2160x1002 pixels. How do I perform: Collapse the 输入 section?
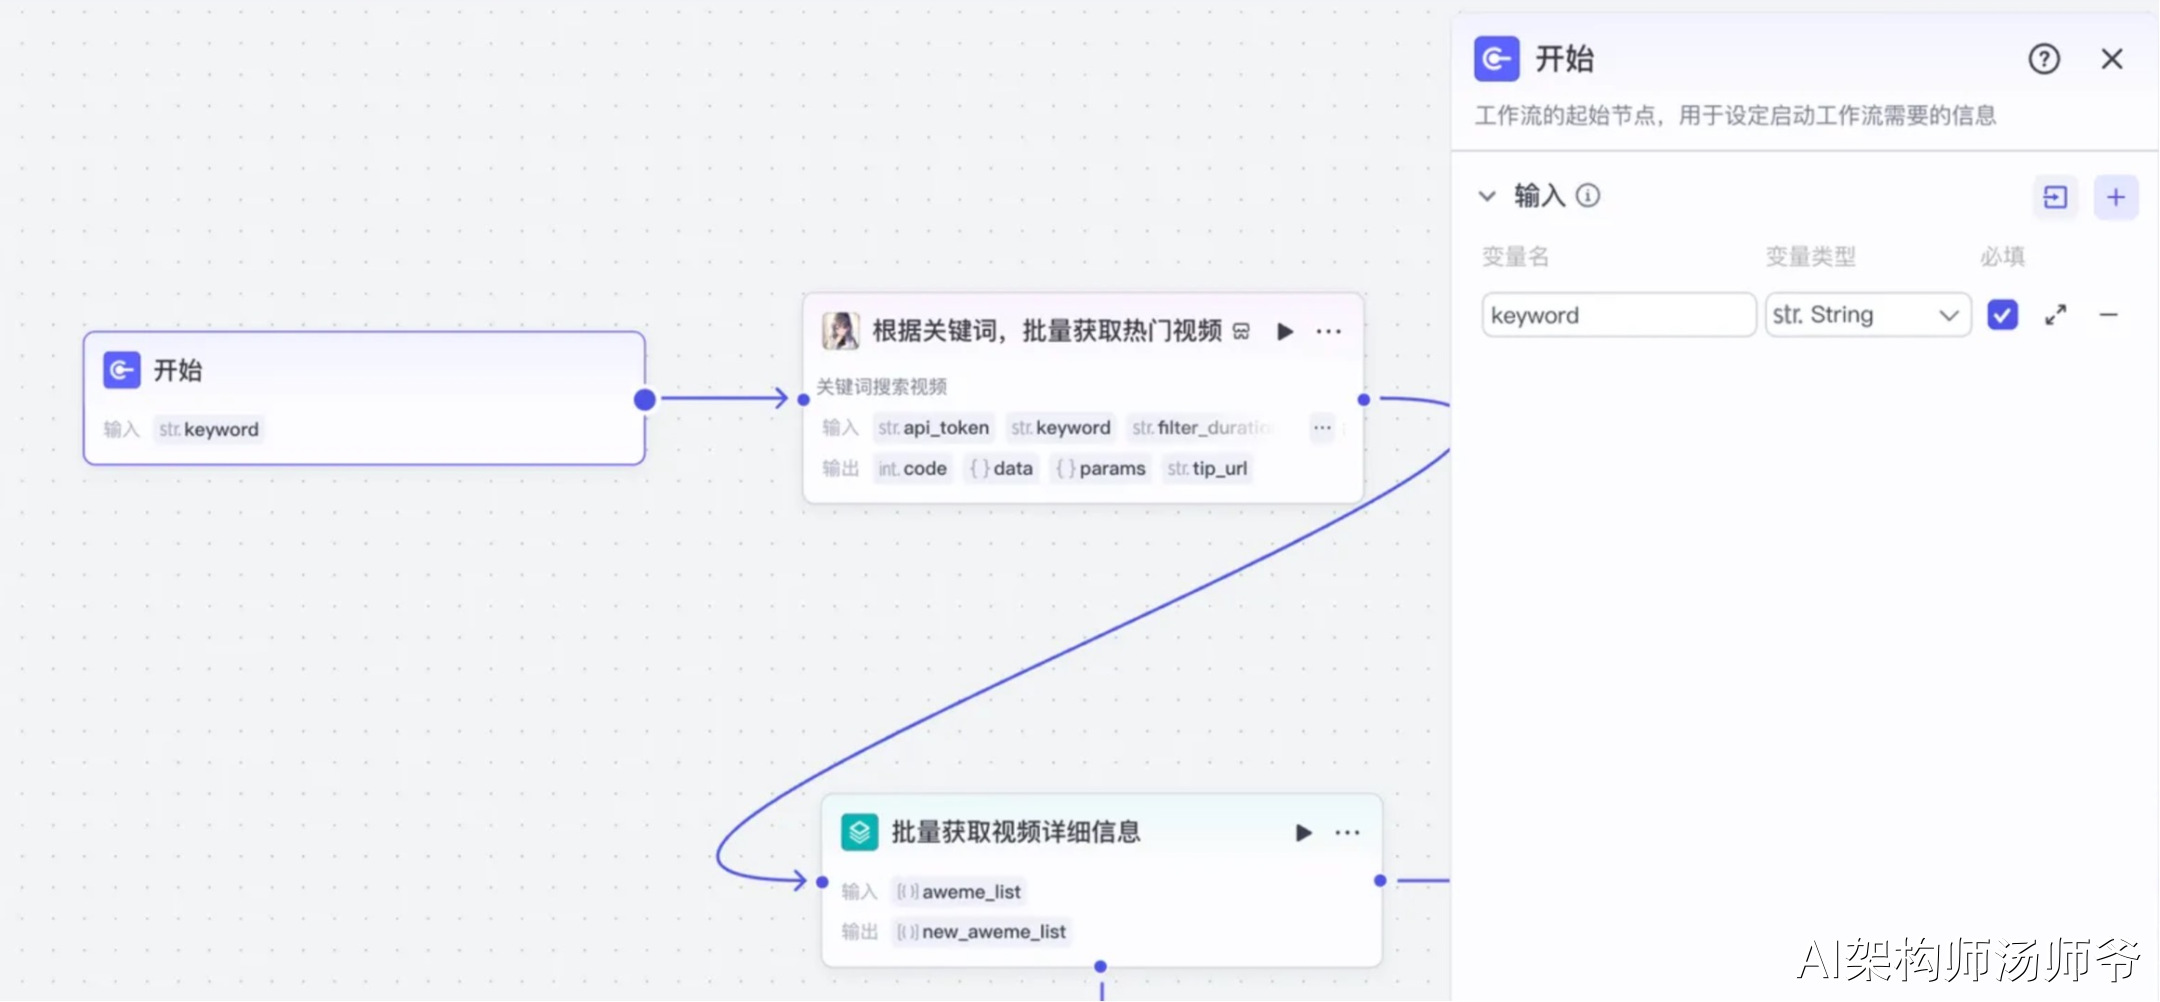click(1487, 196)
